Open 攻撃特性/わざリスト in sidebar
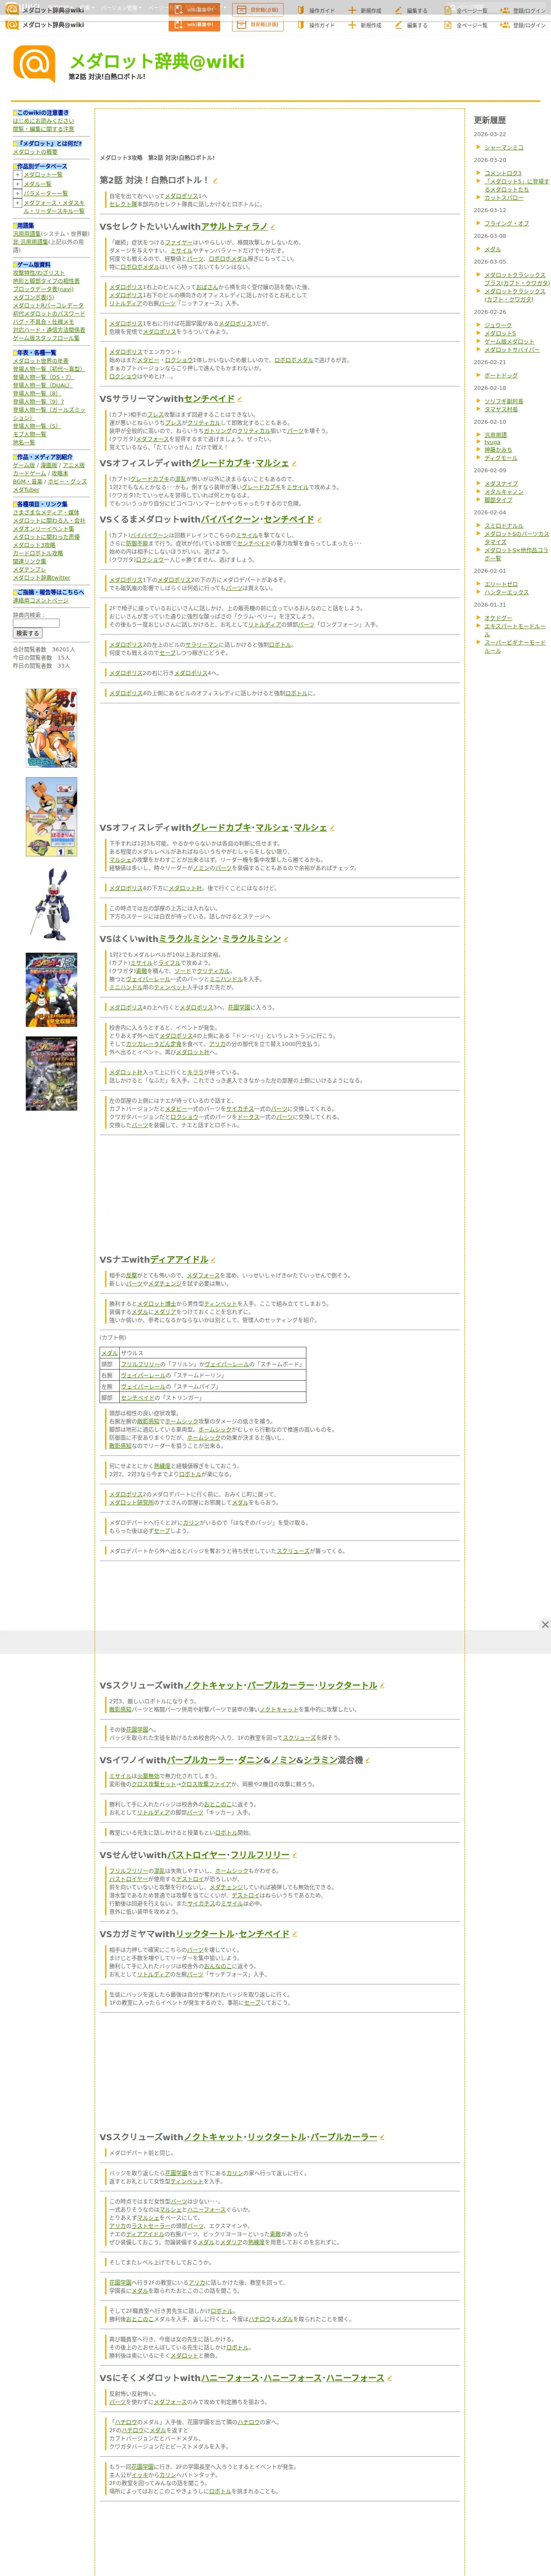Screen dimensions: 551x2576 (x=39, y=273)
